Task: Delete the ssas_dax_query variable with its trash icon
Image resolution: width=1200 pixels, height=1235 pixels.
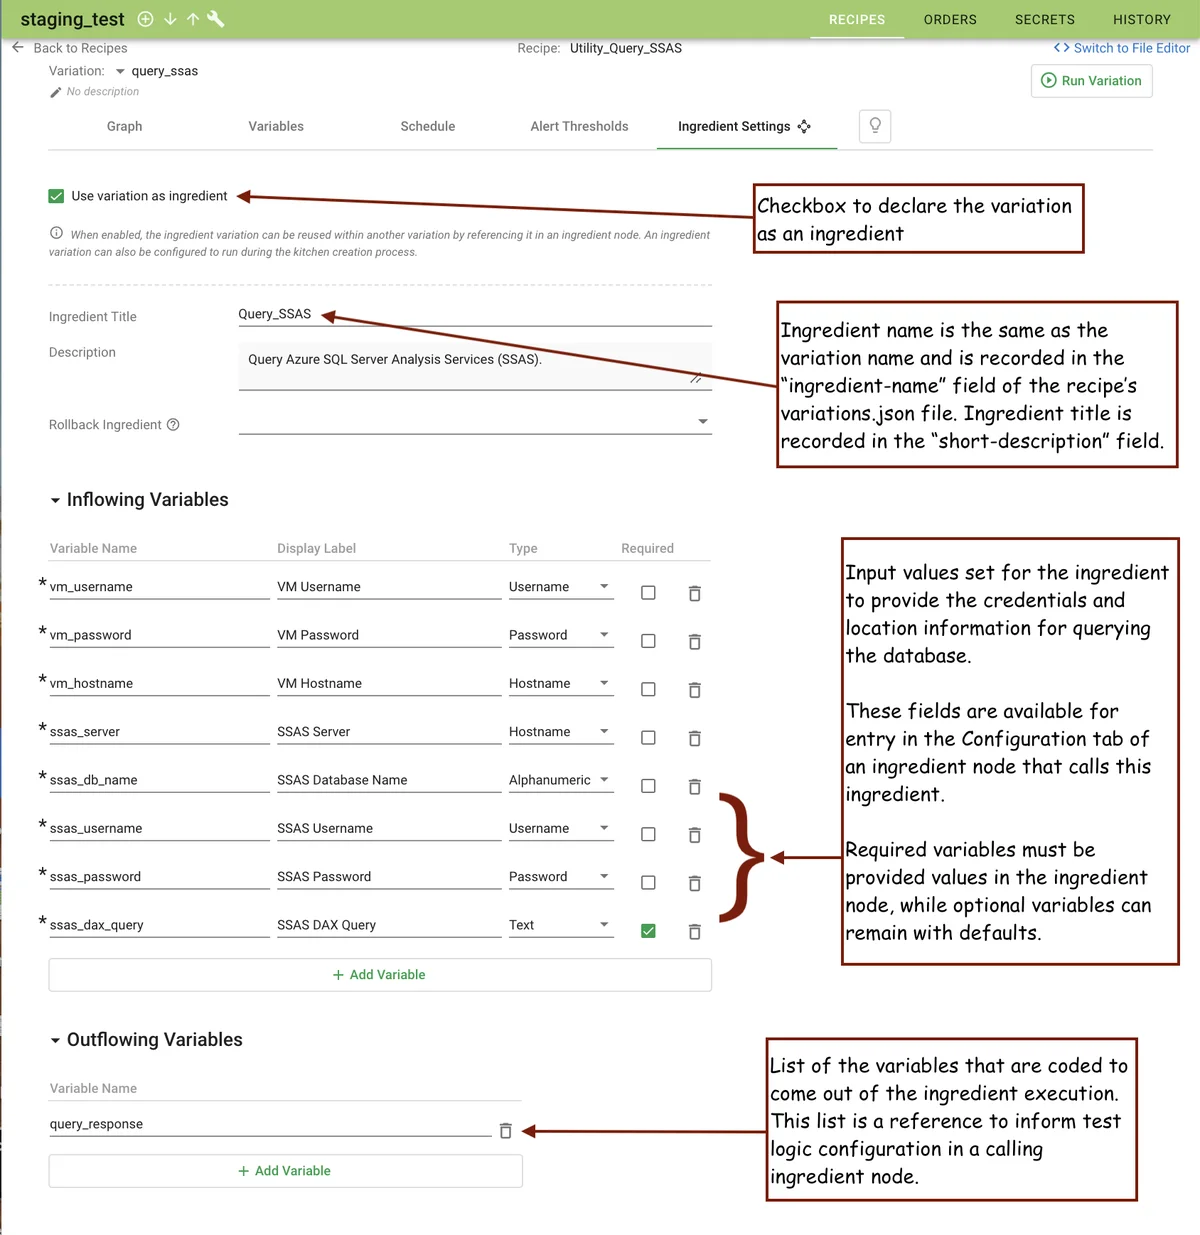Action: click(694, 932)
